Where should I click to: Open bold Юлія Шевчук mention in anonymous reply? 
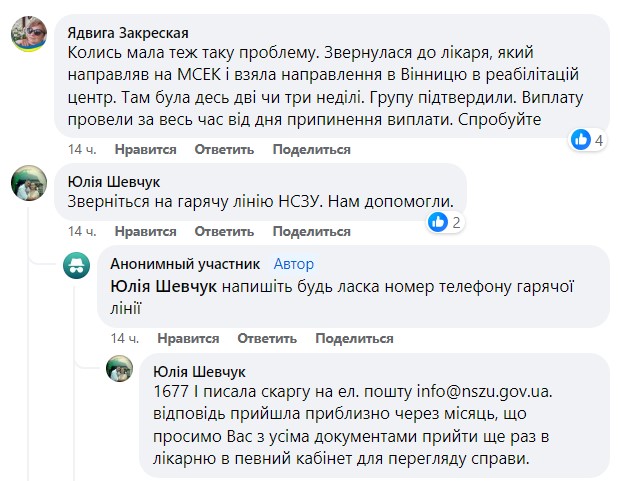163,286
